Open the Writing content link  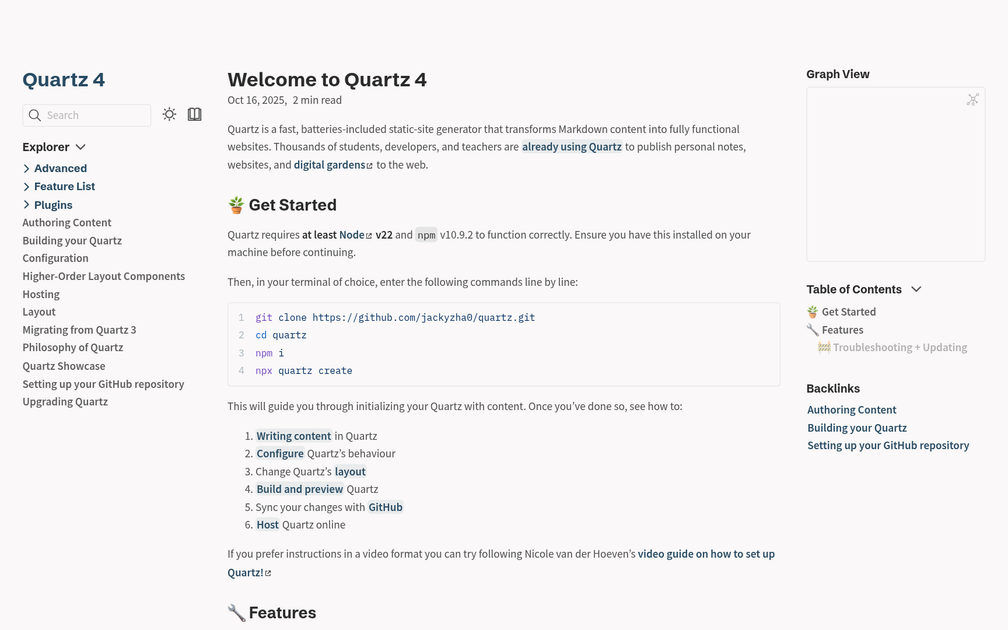tap(293, 435)
